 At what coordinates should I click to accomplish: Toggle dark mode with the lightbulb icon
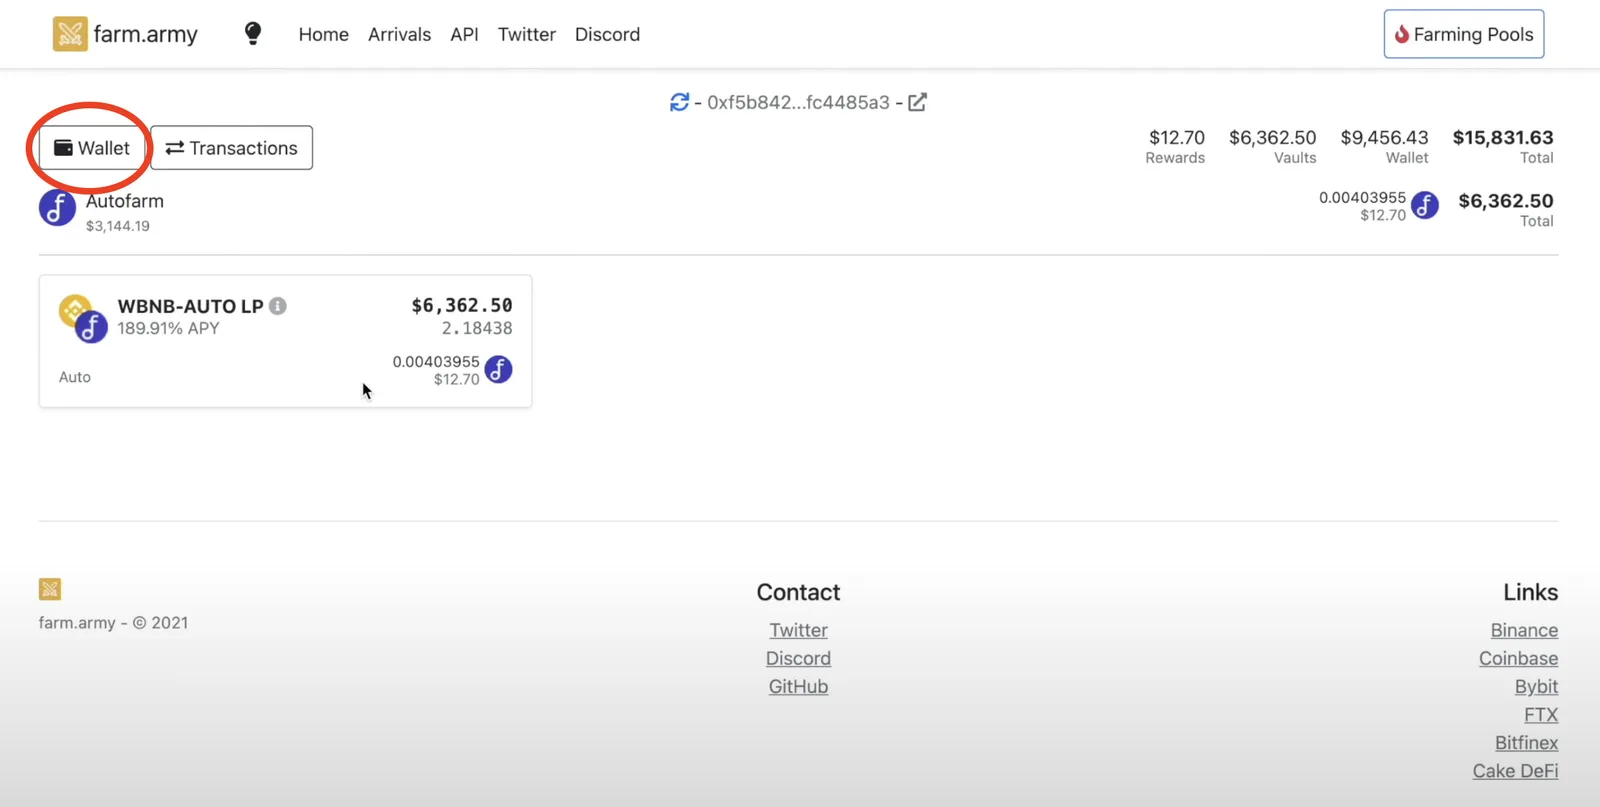[253, 34]
